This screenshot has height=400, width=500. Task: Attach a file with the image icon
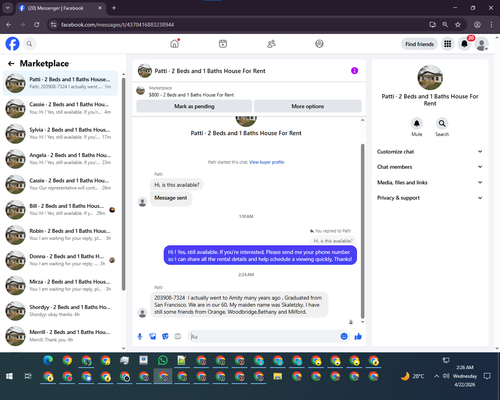point(153,336)
